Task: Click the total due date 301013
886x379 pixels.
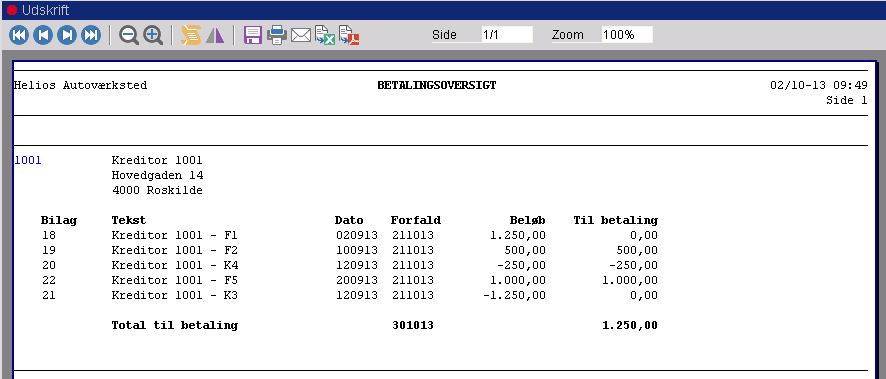Action: [x=412, y=325]
